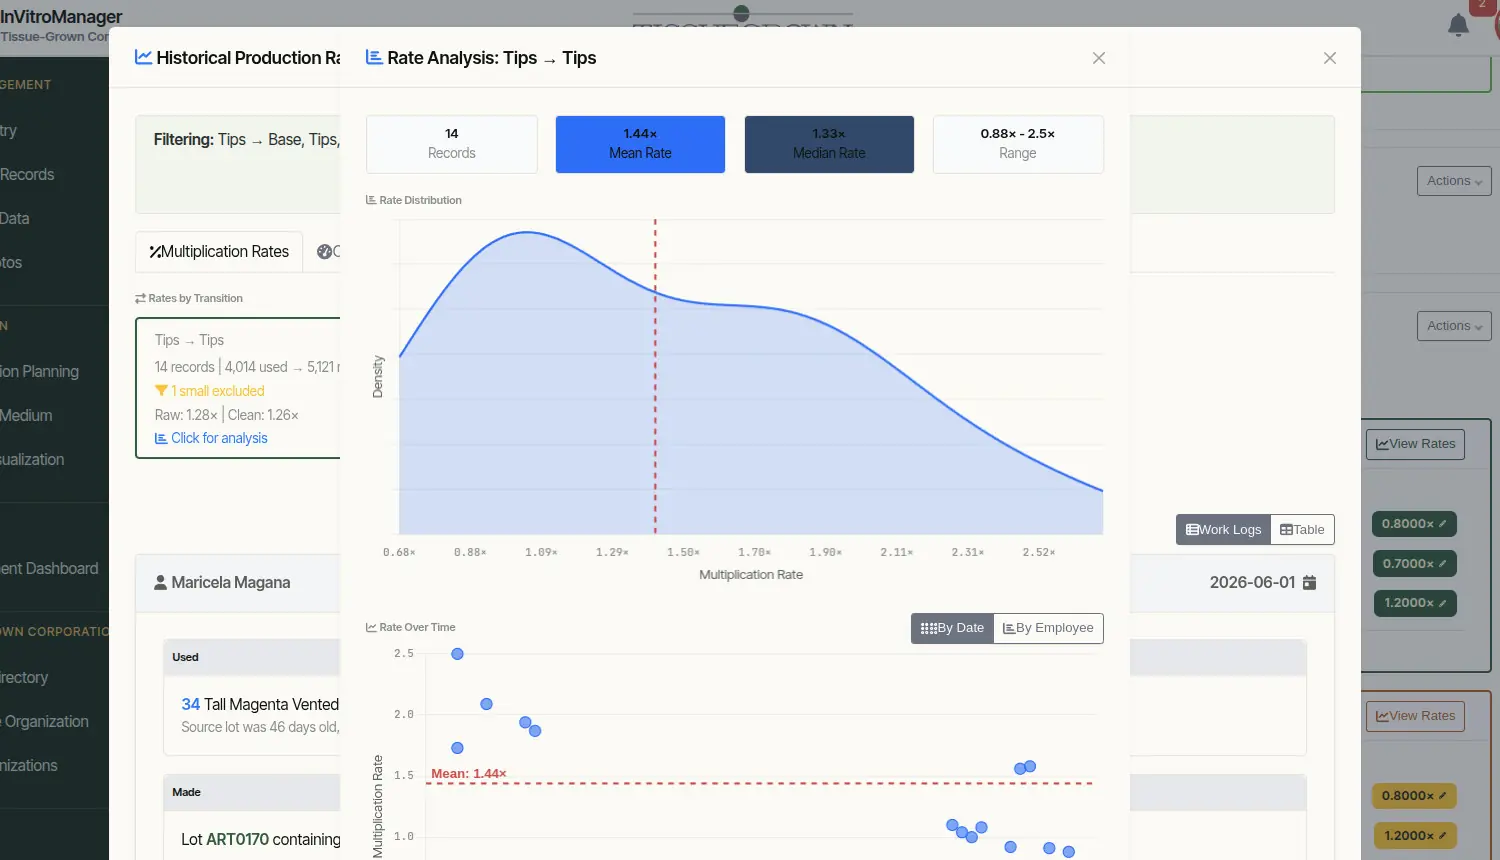Click the 34 Tall Magenta Vented entry
The height and width of the screenshot is (860, 1500).
260,704
